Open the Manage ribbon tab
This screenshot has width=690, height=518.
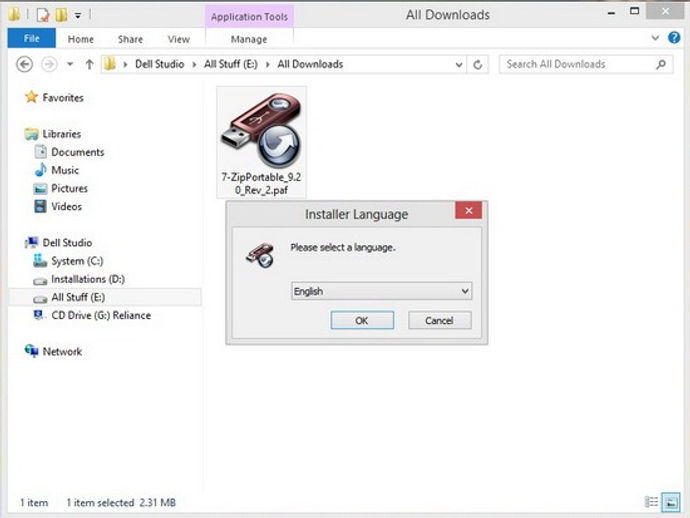(249, 39)
